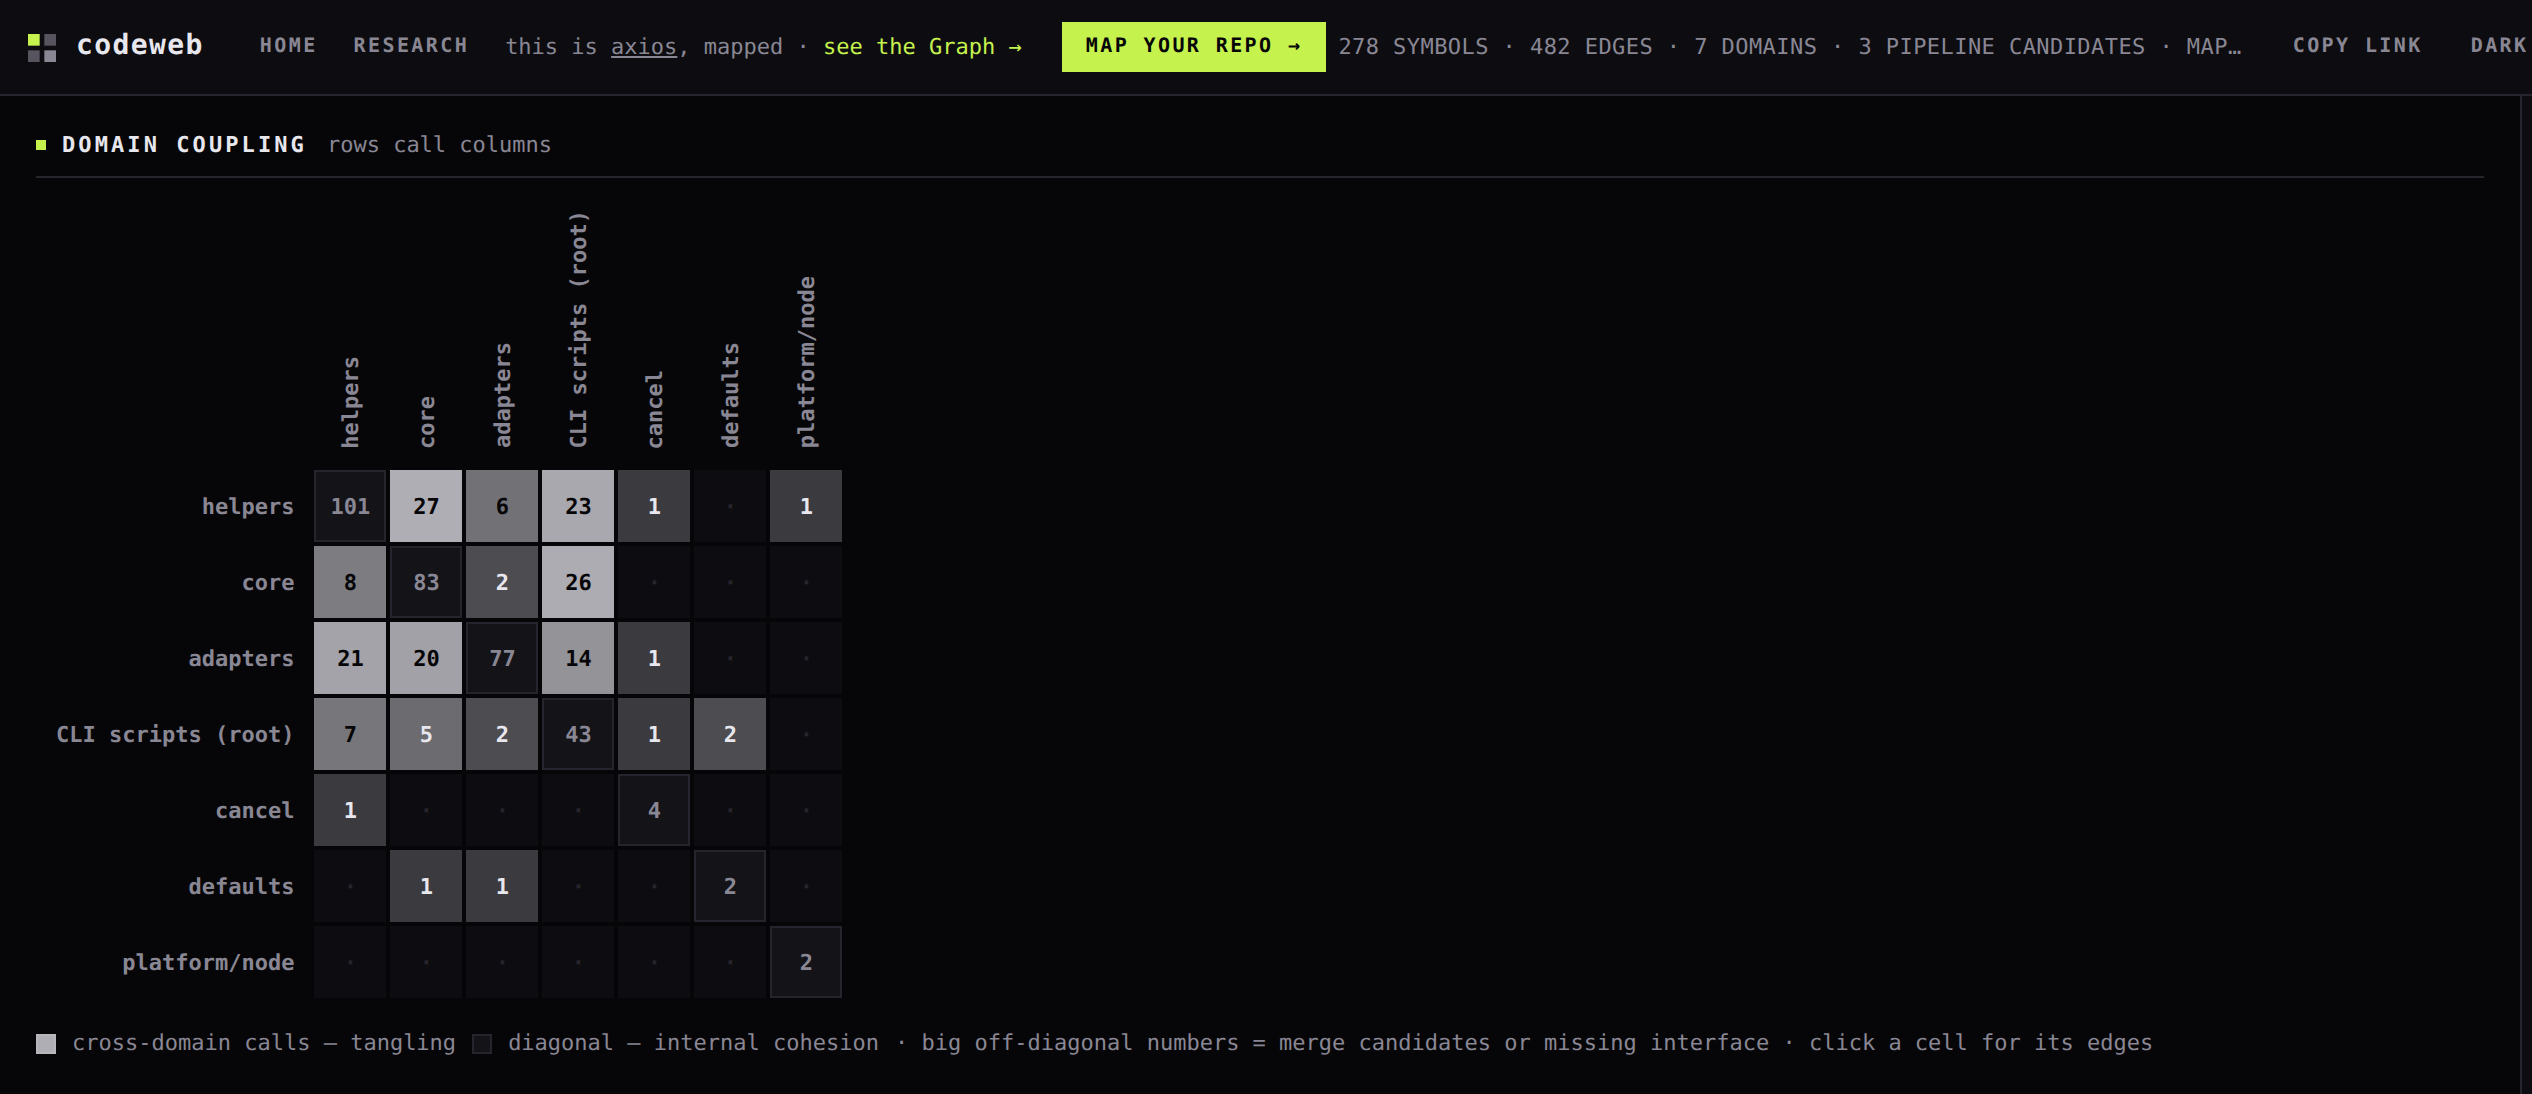Open the RESEARCH nav item
The image size is (2532, 1094).
(410, 46)
